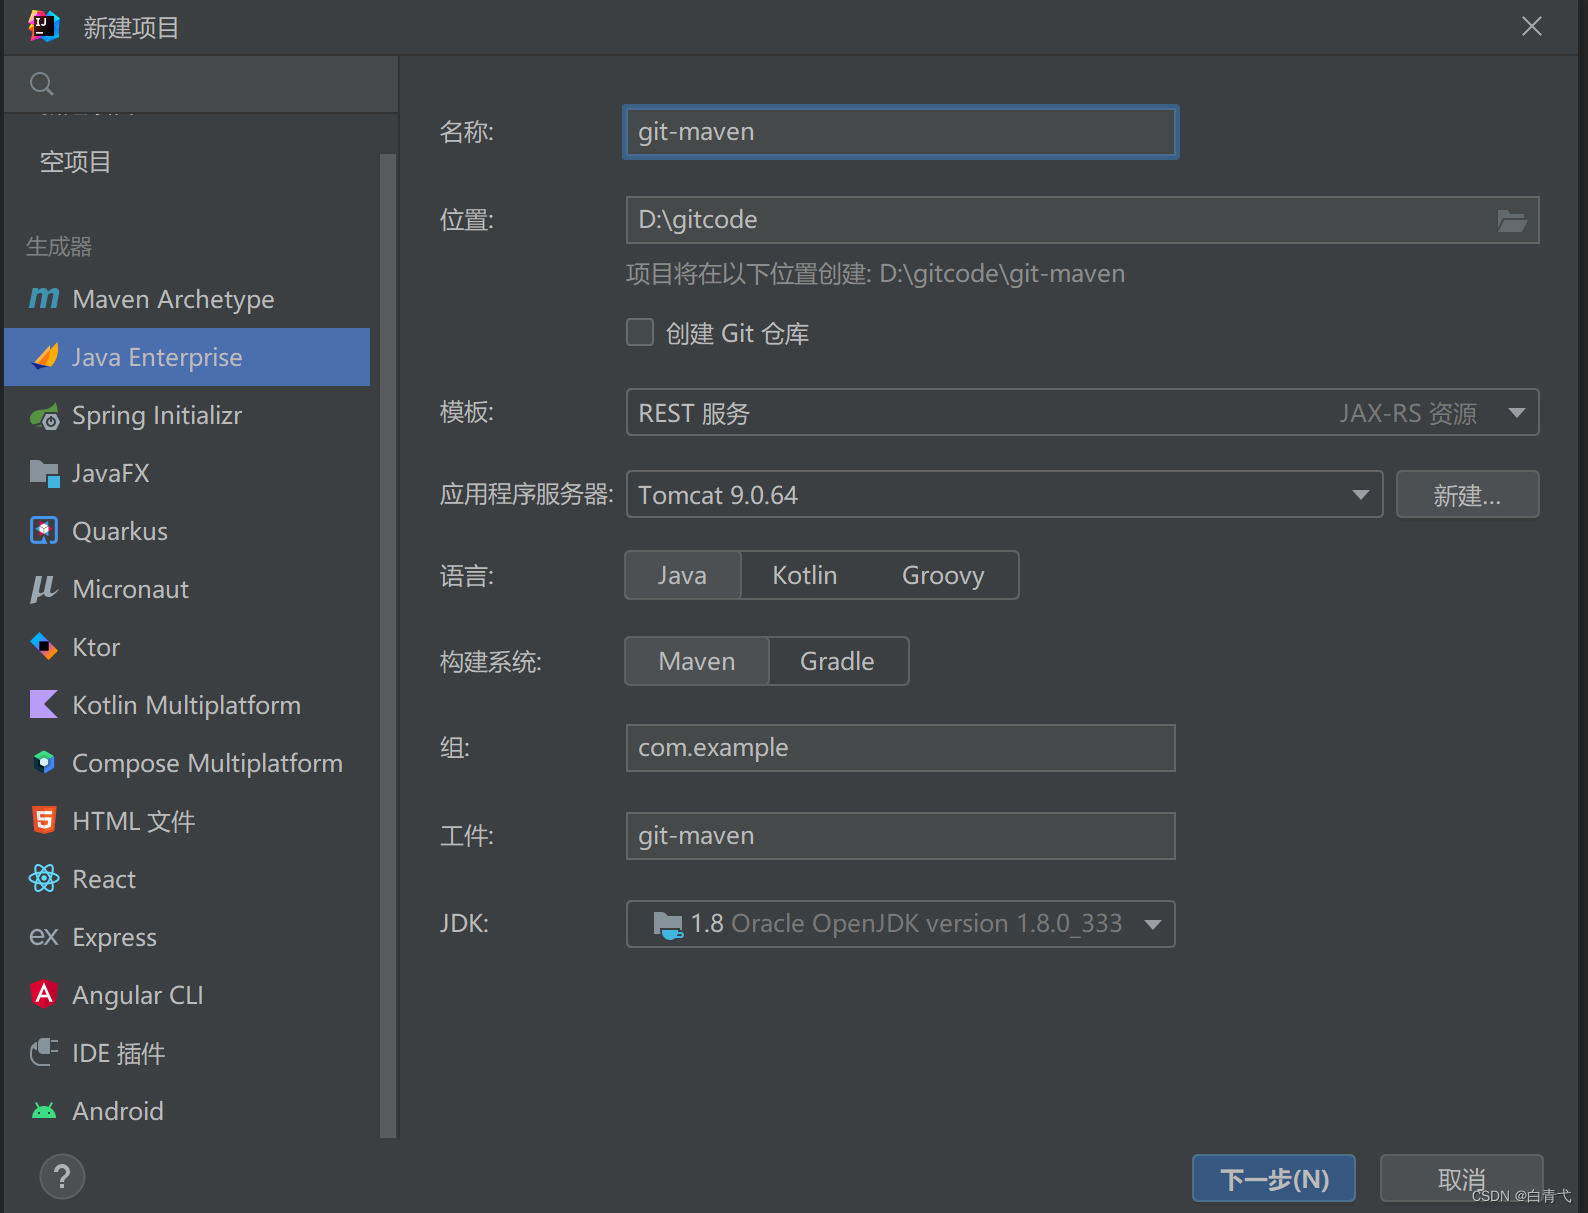Click the Java Enterprise icon
Screen dimensions: 1588x1213
click(45, 356)
